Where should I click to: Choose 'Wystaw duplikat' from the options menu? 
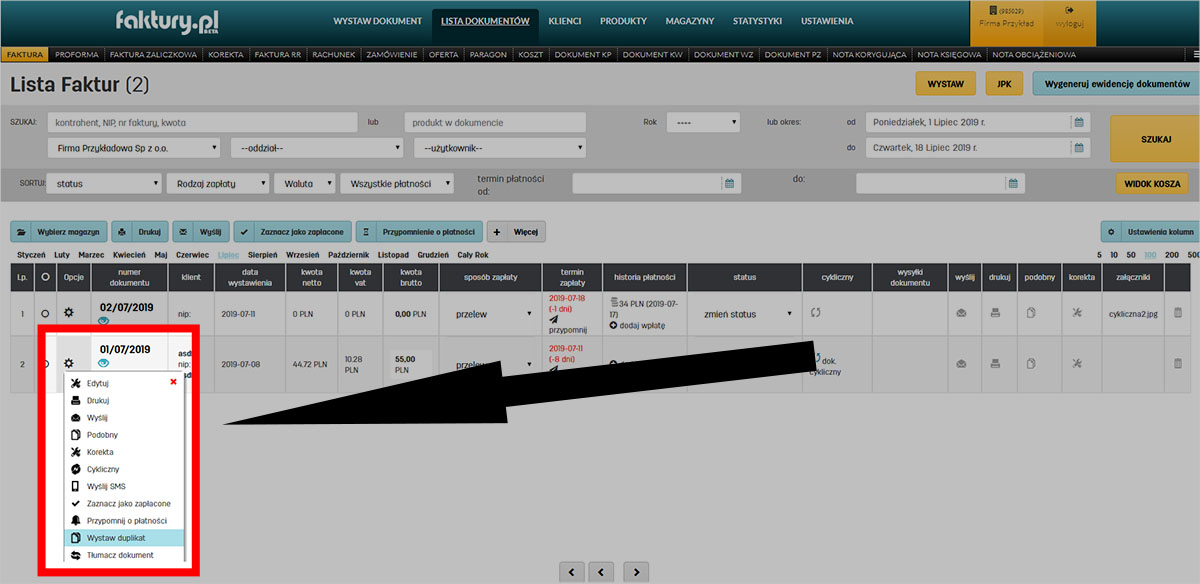[x=116, y=538]
